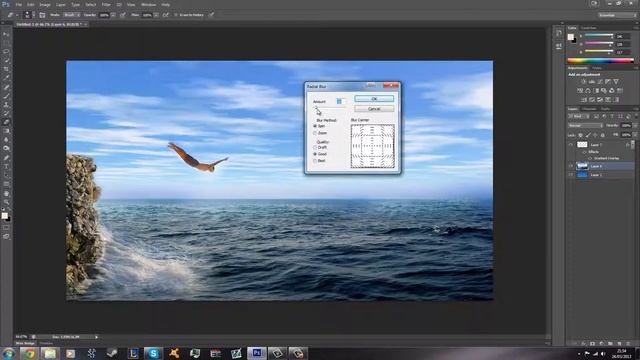Toggle the Brush panel icon in options bar
Screen dimensions: 640x360
pyautogui.click(x=42, y=15)
